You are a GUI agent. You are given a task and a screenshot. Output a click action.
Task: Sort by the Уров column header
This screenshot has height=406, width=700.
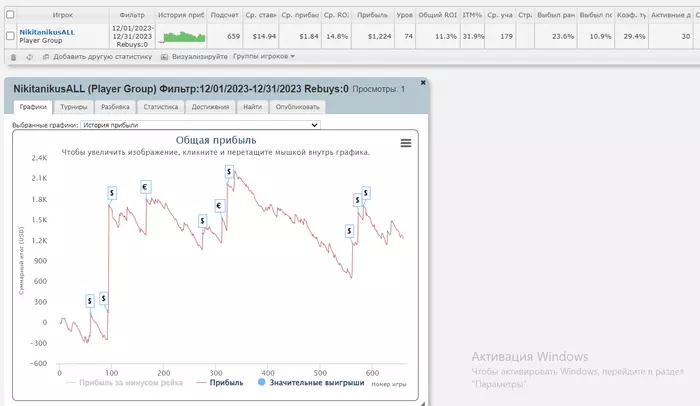pyautogui.click(x=404, y=15)
